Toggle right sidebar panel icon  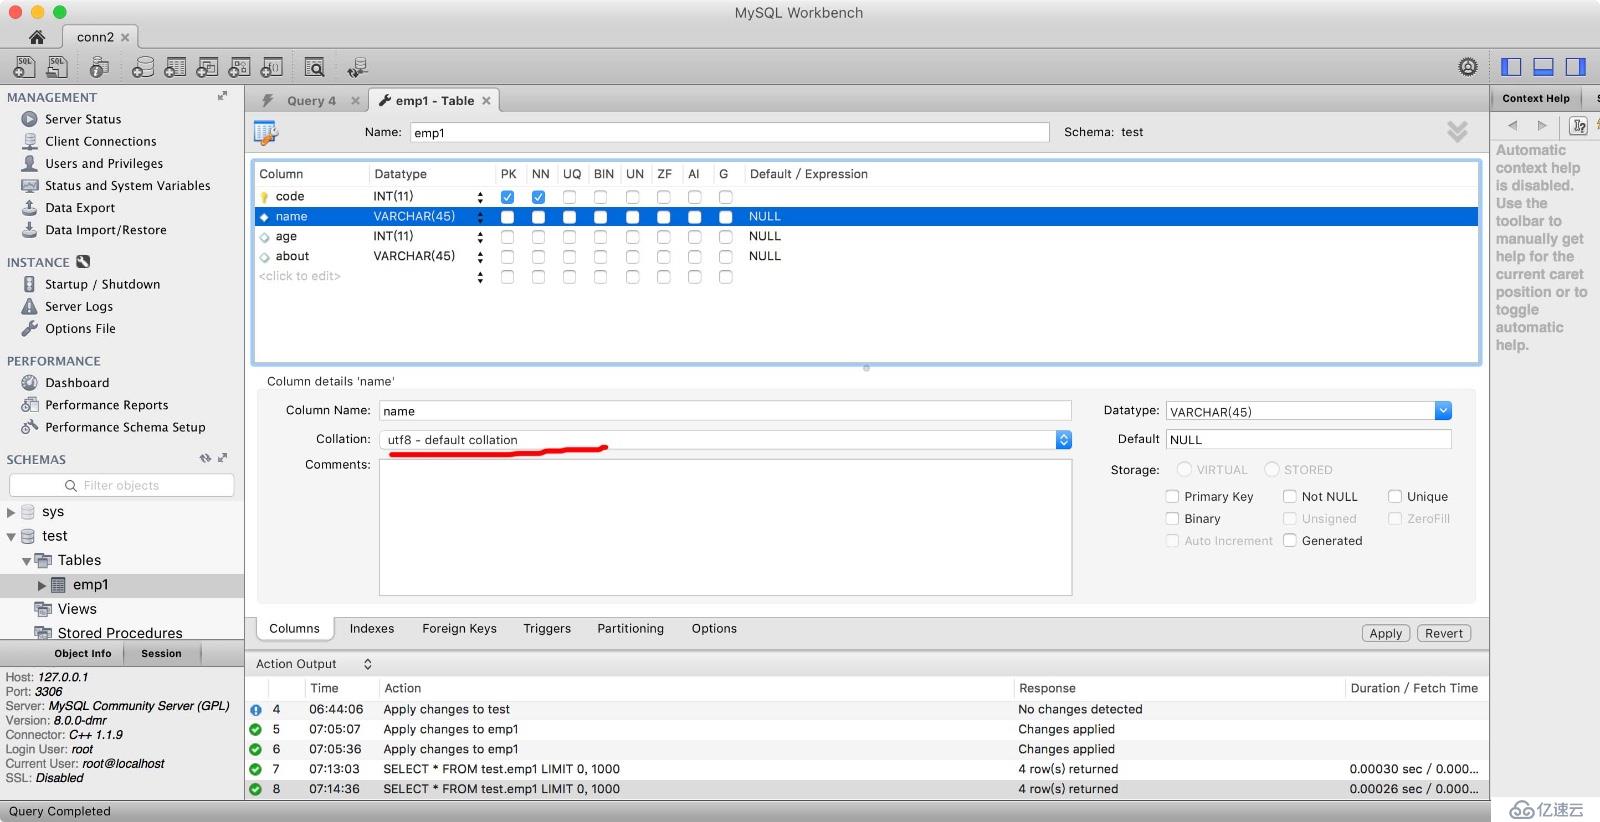(x=1575, y=67)
